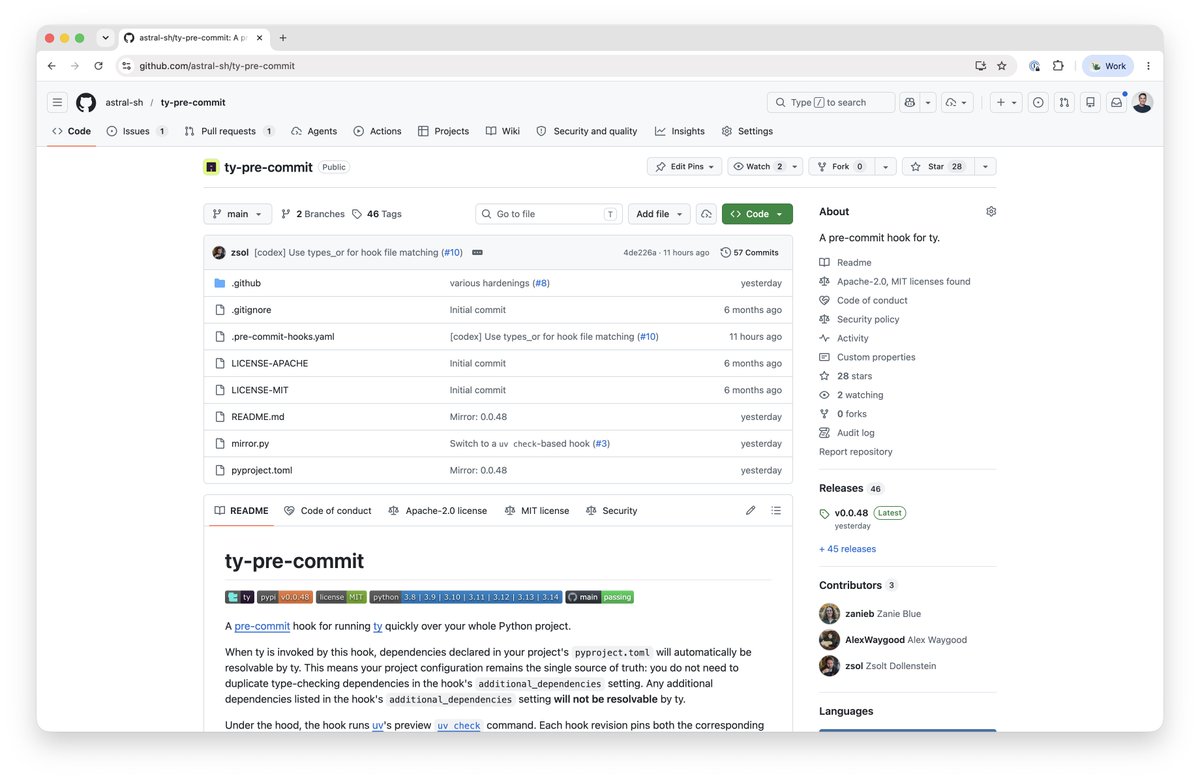Open LICENSE-APACHE file
This screenshot has height=780, width=1200.
click(270, 363)
